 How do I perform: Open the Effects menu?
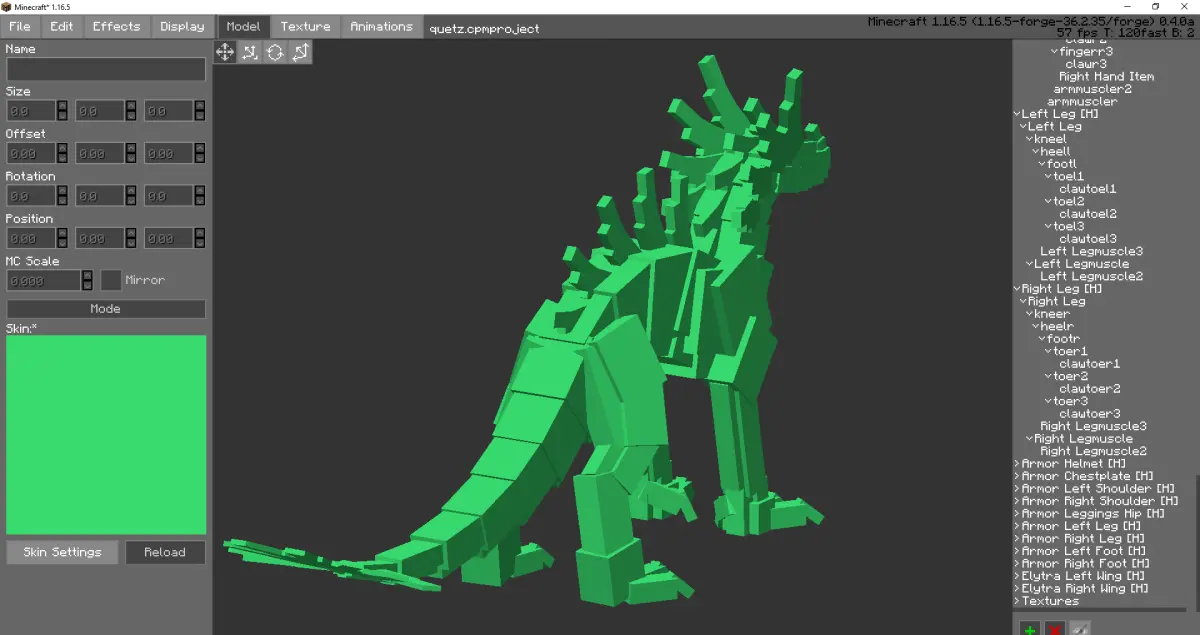[x=117, y=27]
